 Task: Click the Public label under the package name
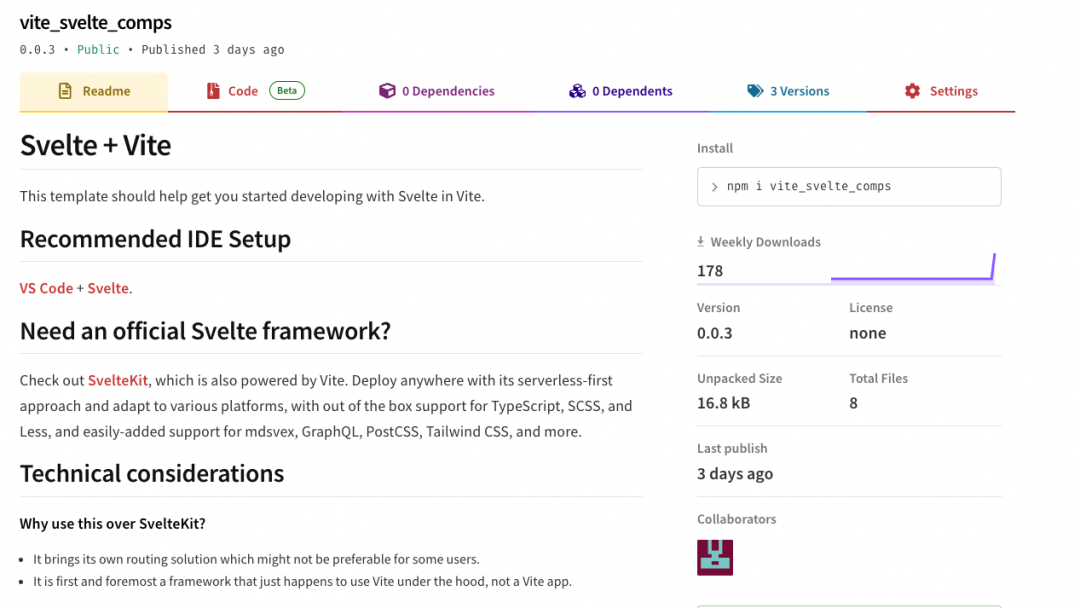(98, 48)
